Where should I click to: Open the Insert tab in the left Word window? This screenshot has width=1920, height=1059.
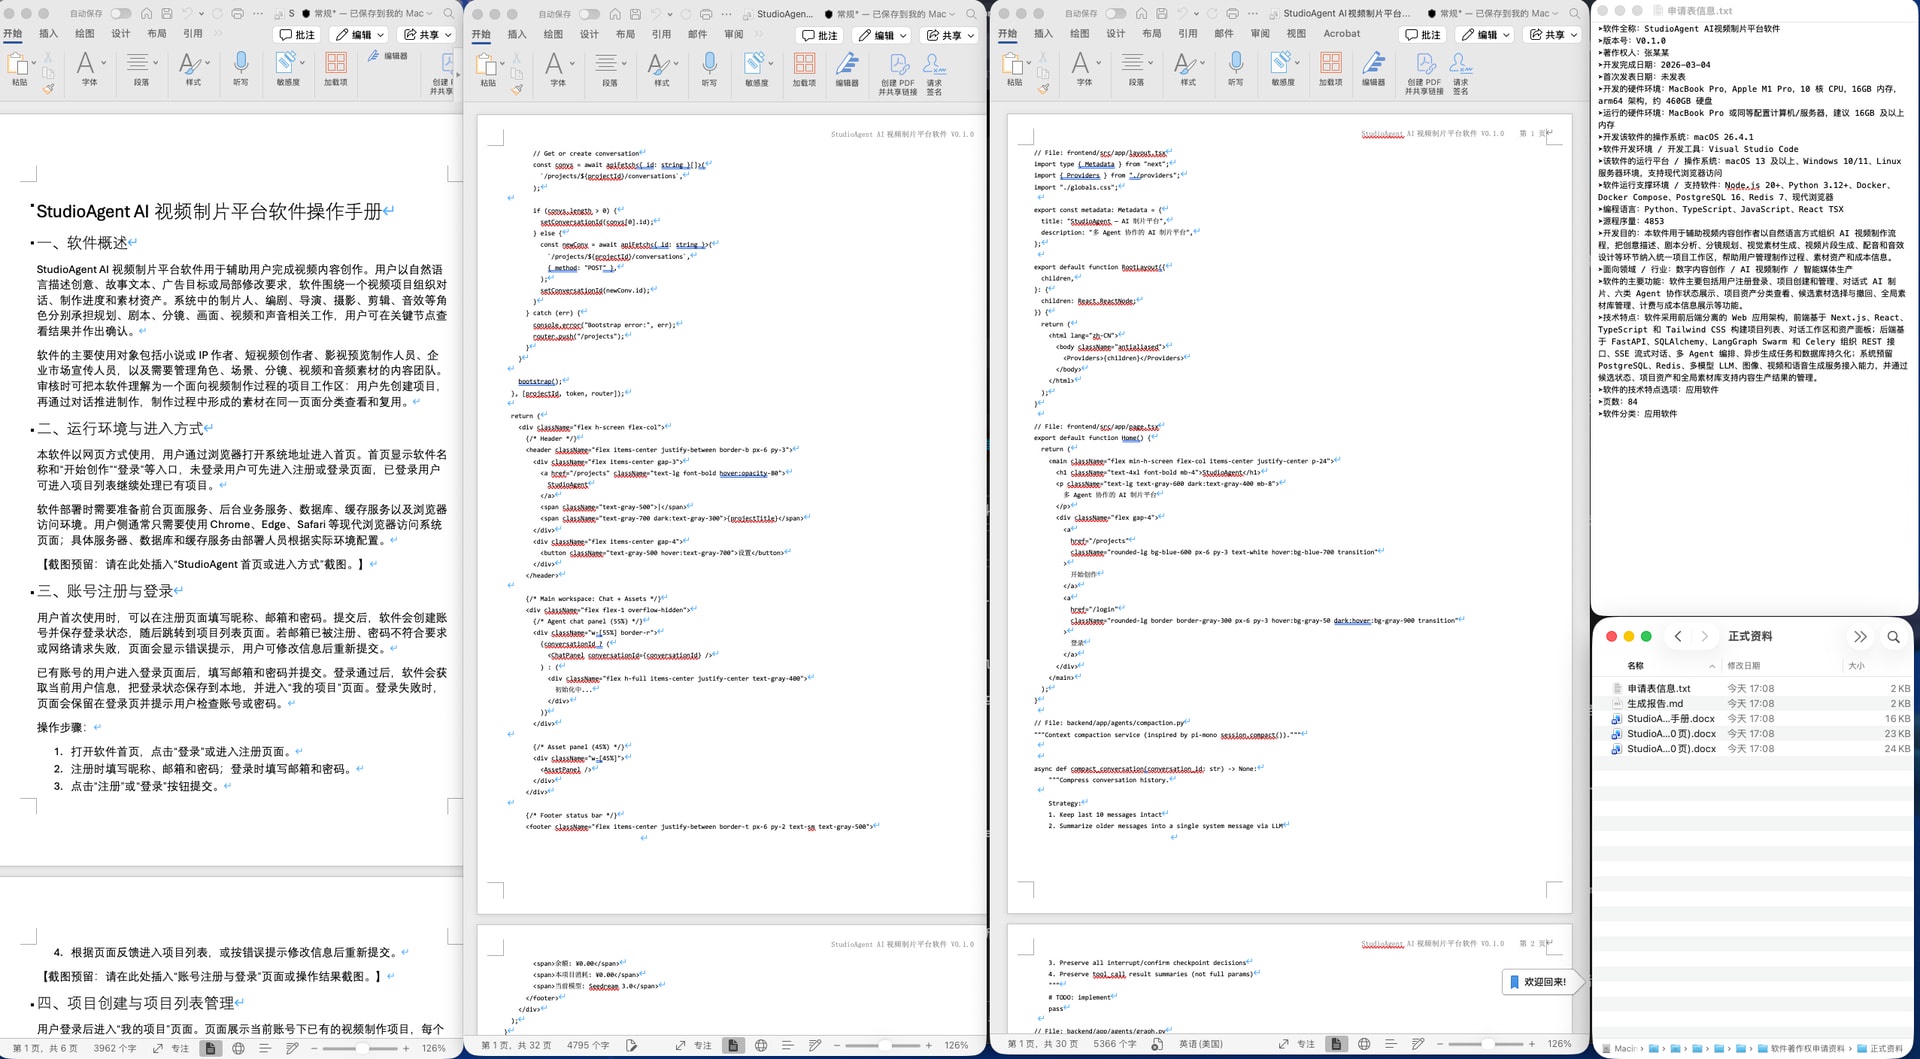[x=48, y=34]
